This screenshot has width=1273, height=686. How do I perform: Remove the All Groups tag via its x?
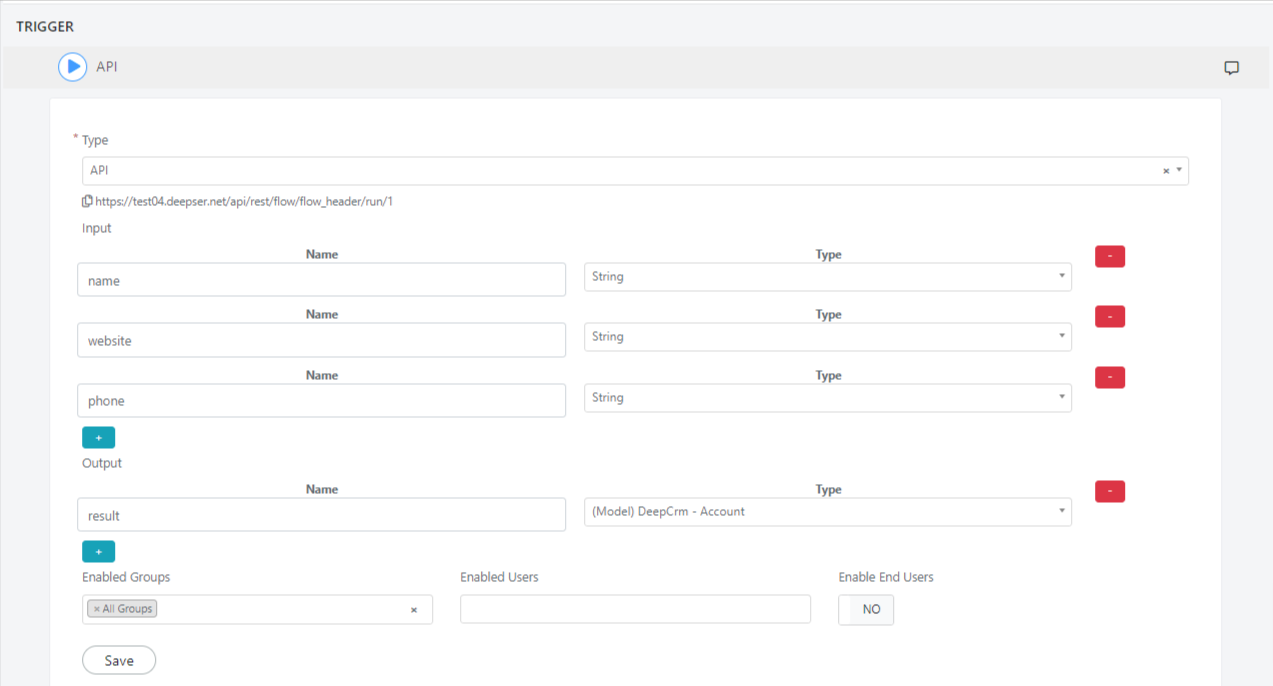(x=97, y=609)
